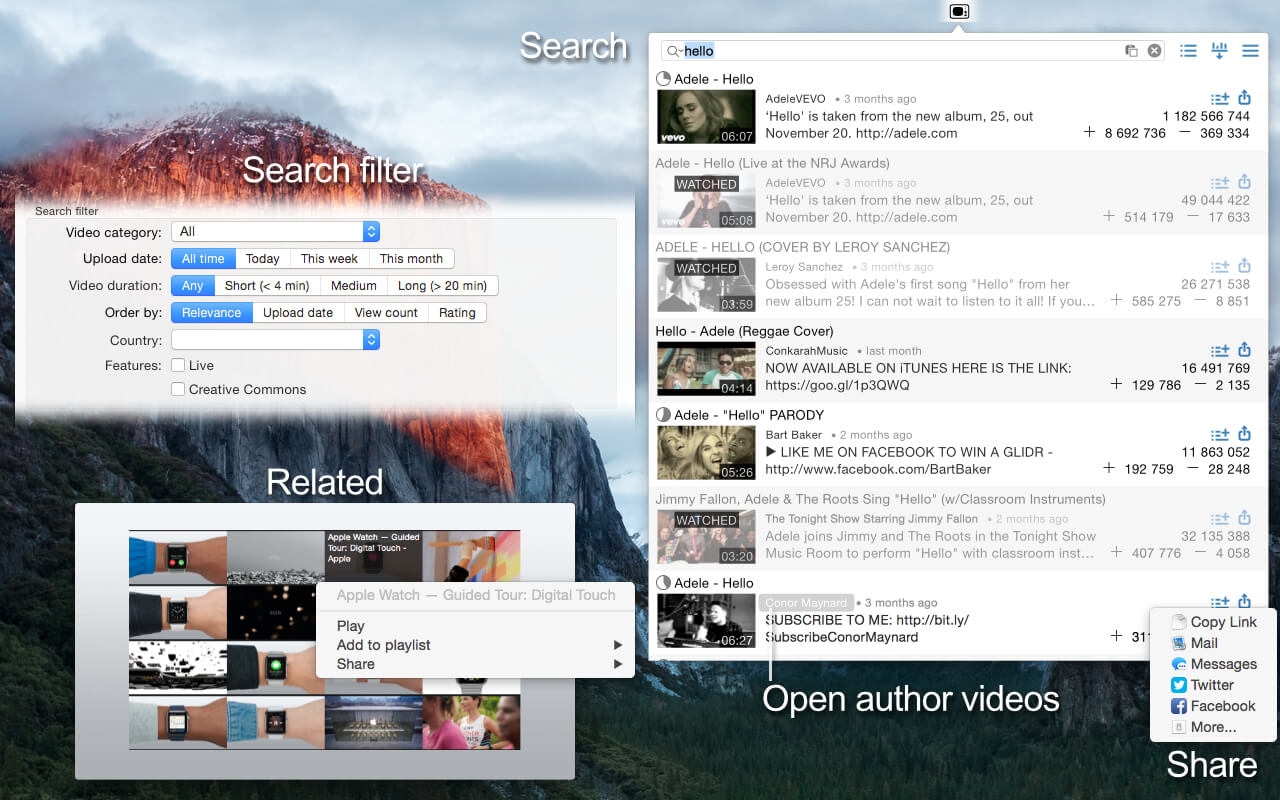
Task: Like the Reggae Cover video with plus icon
Action: [1116, 384]
